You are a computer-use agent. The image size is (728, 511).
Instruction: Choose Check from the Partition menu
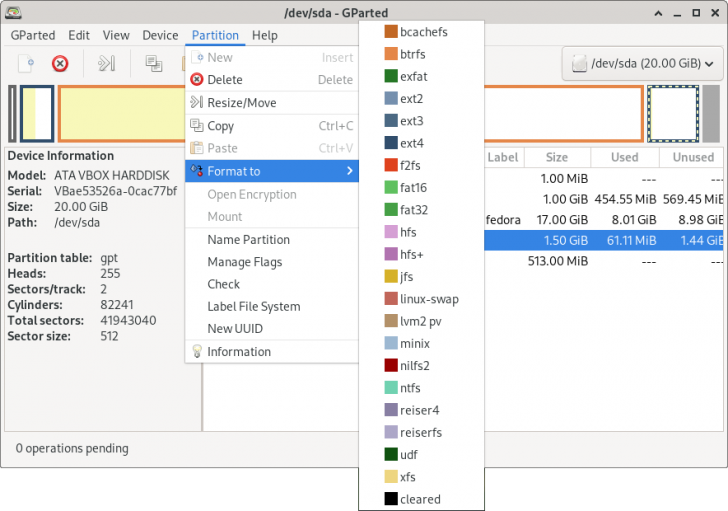(272, 284)
